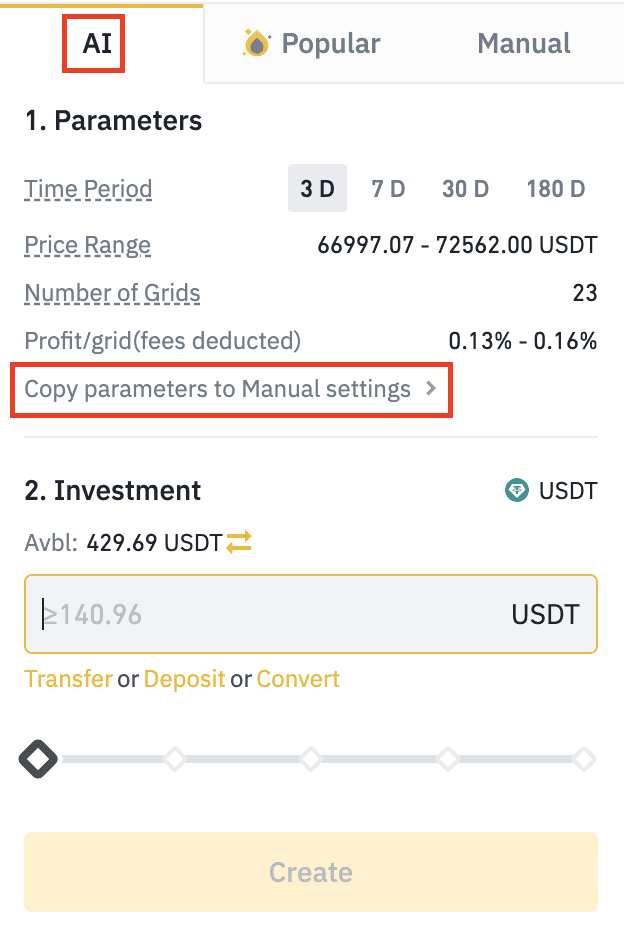624x940 pixels.
Task: Copy parameters to Manual settings
Action: click(x=218, y=389)
